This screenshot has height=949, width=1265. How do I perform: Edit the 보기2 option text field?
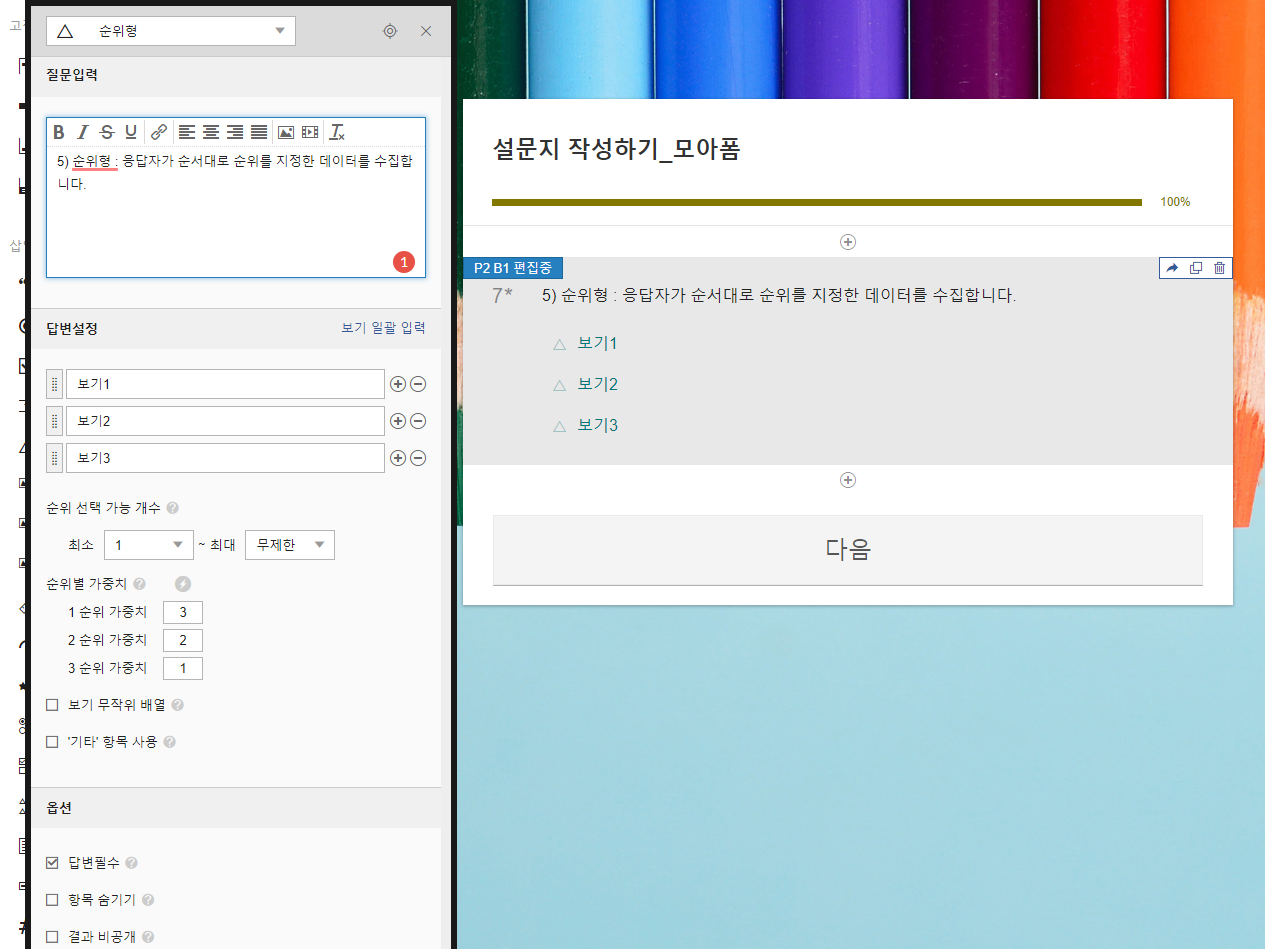pyautogui.click(x=225, y=421)
